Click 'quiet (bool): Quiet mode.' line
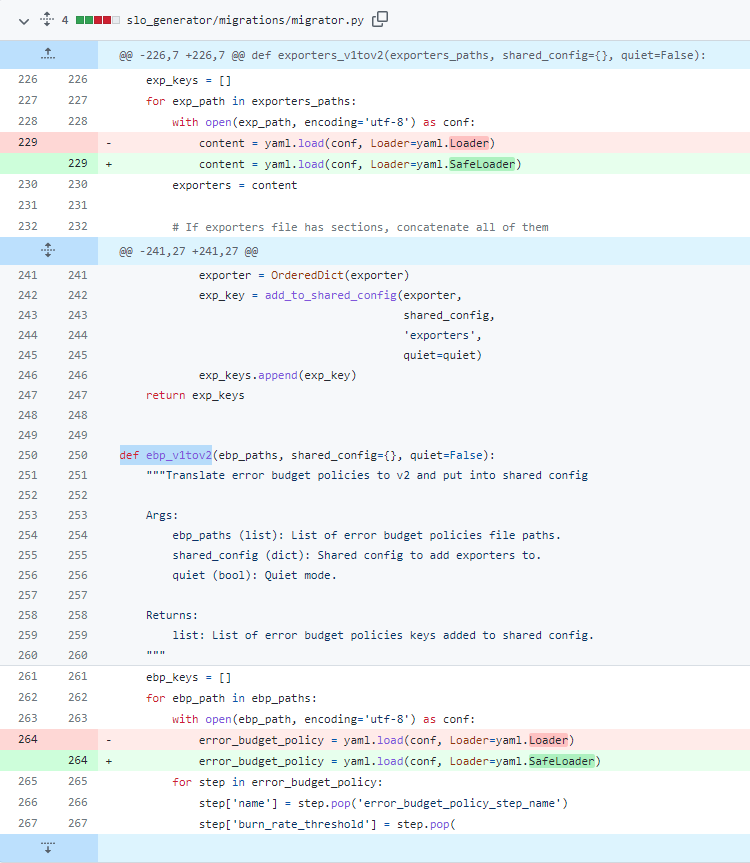 [x=254, y=575]
